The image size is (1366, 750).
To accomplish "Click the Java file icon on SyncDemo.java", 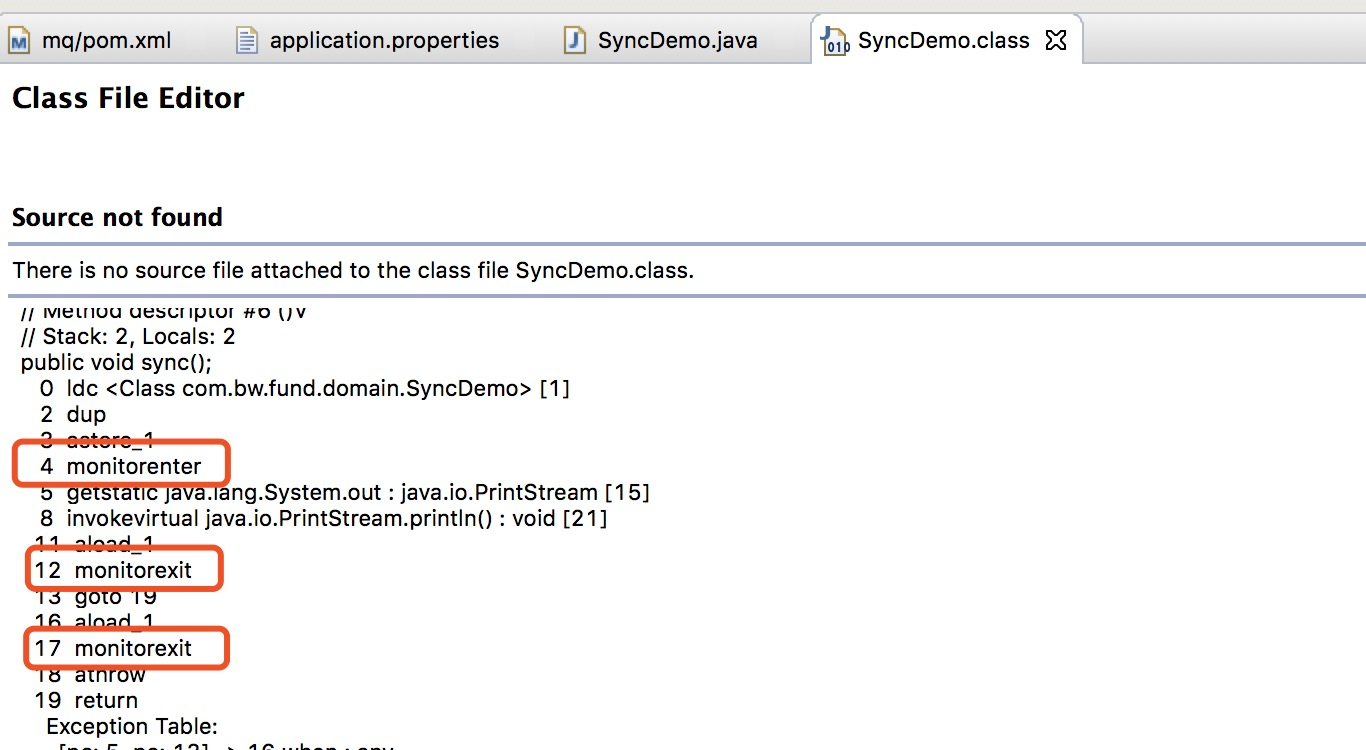I will [574, 40].
